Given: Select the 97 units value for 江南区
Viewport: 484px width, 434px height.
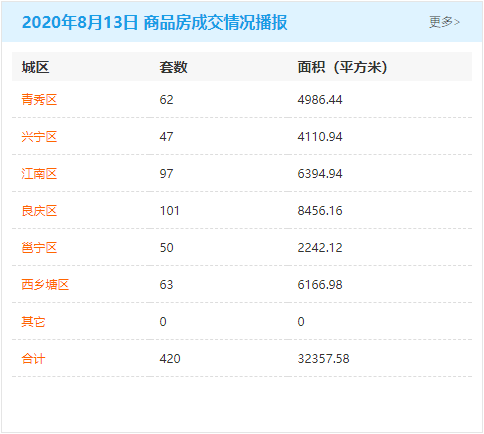Looking at the screenshot, I should tap(166, 174).
